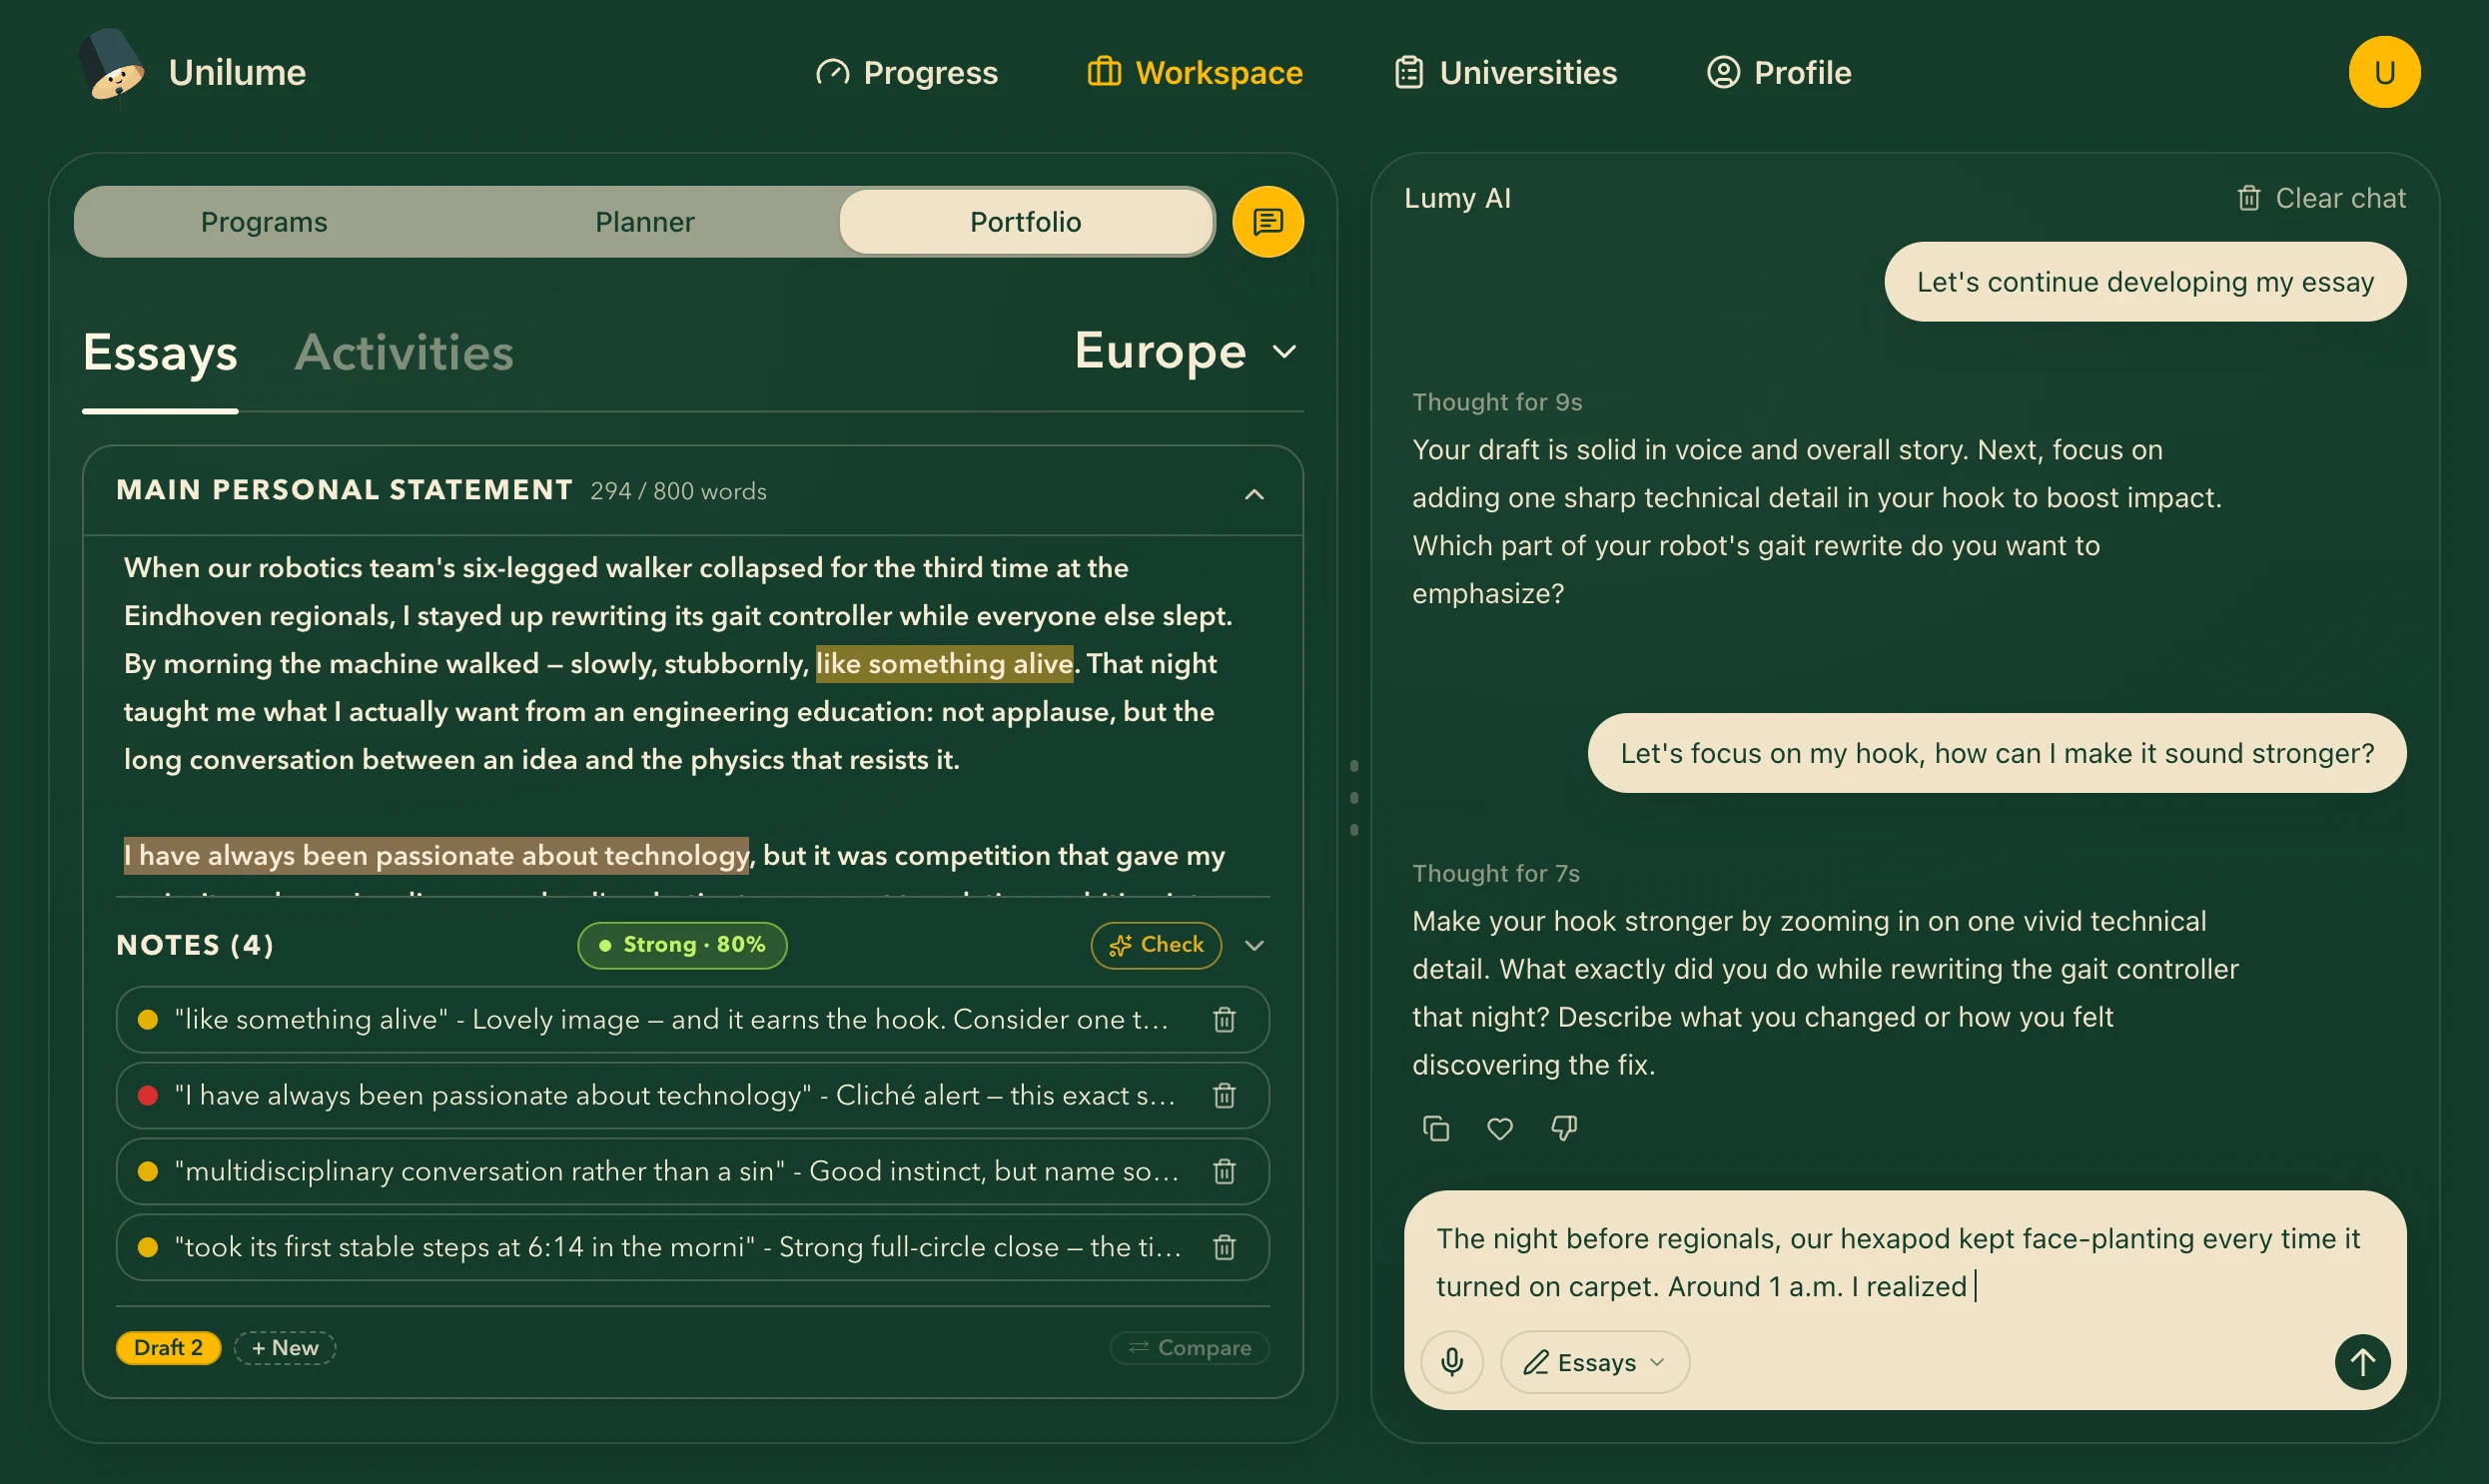Click the yellow user avatar U
Screen dimensions: 2489x1484
(x=2384, y=72)
